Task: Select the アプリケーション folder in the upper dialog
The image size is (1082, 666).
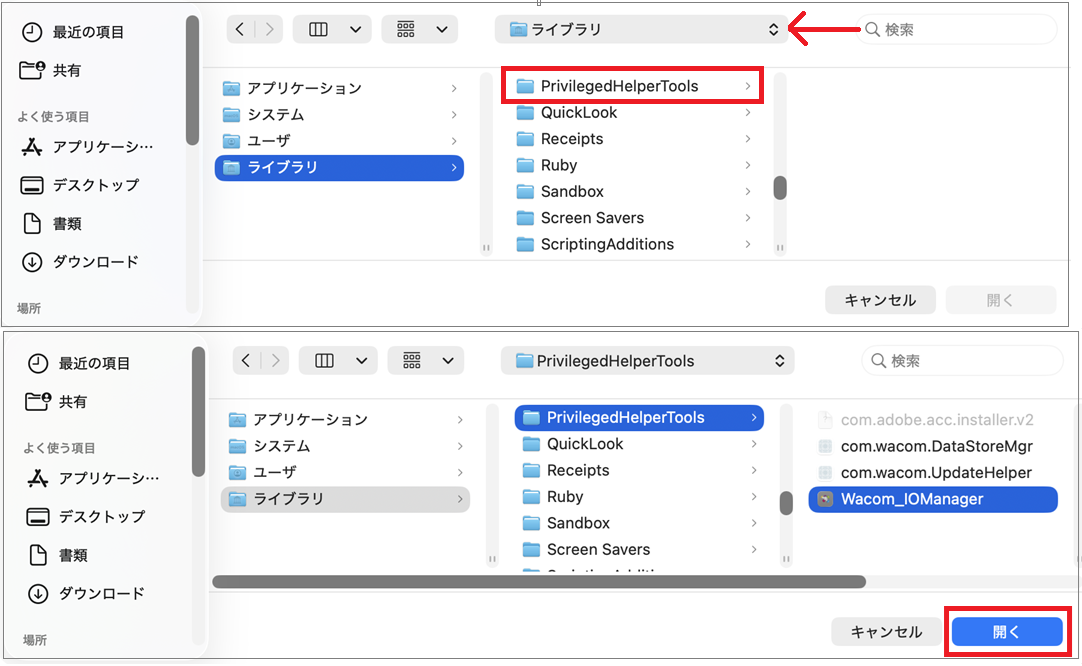Action: [x=340, y=88]
